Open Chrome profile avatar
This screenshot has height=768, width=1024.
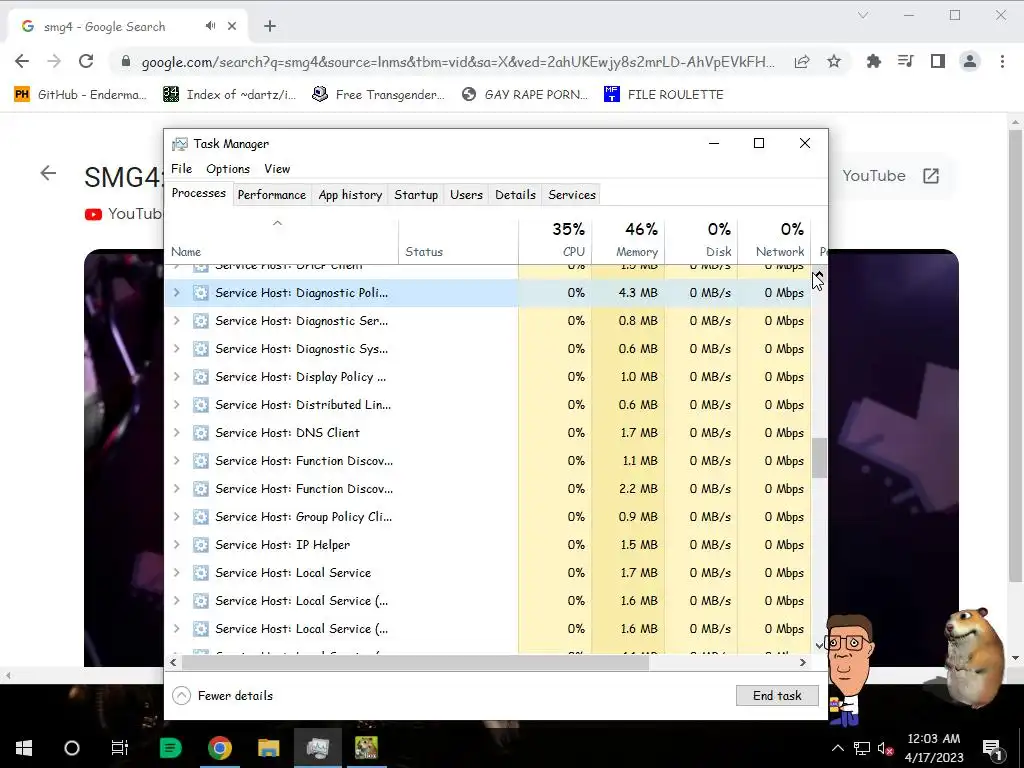[x=970, y=61]
